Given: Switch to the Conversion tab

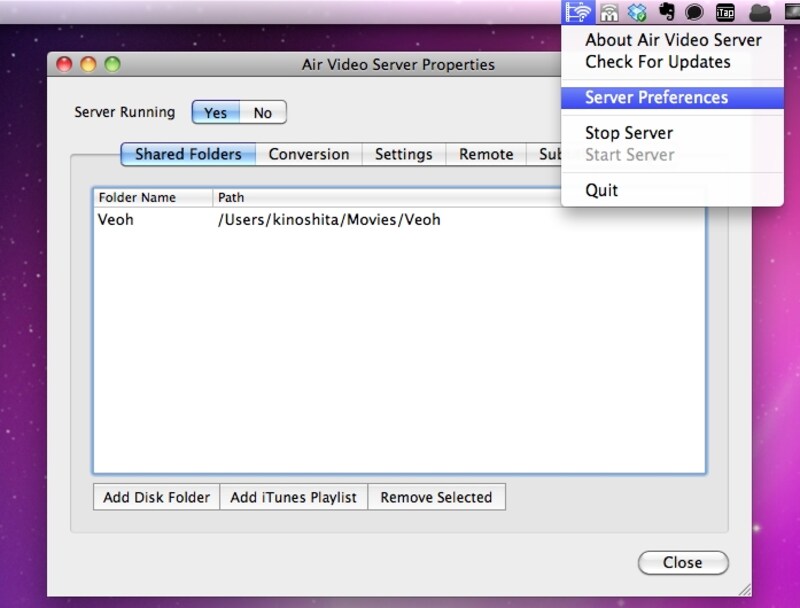Looking at the screenshot, I should click(x=309, y=154).
